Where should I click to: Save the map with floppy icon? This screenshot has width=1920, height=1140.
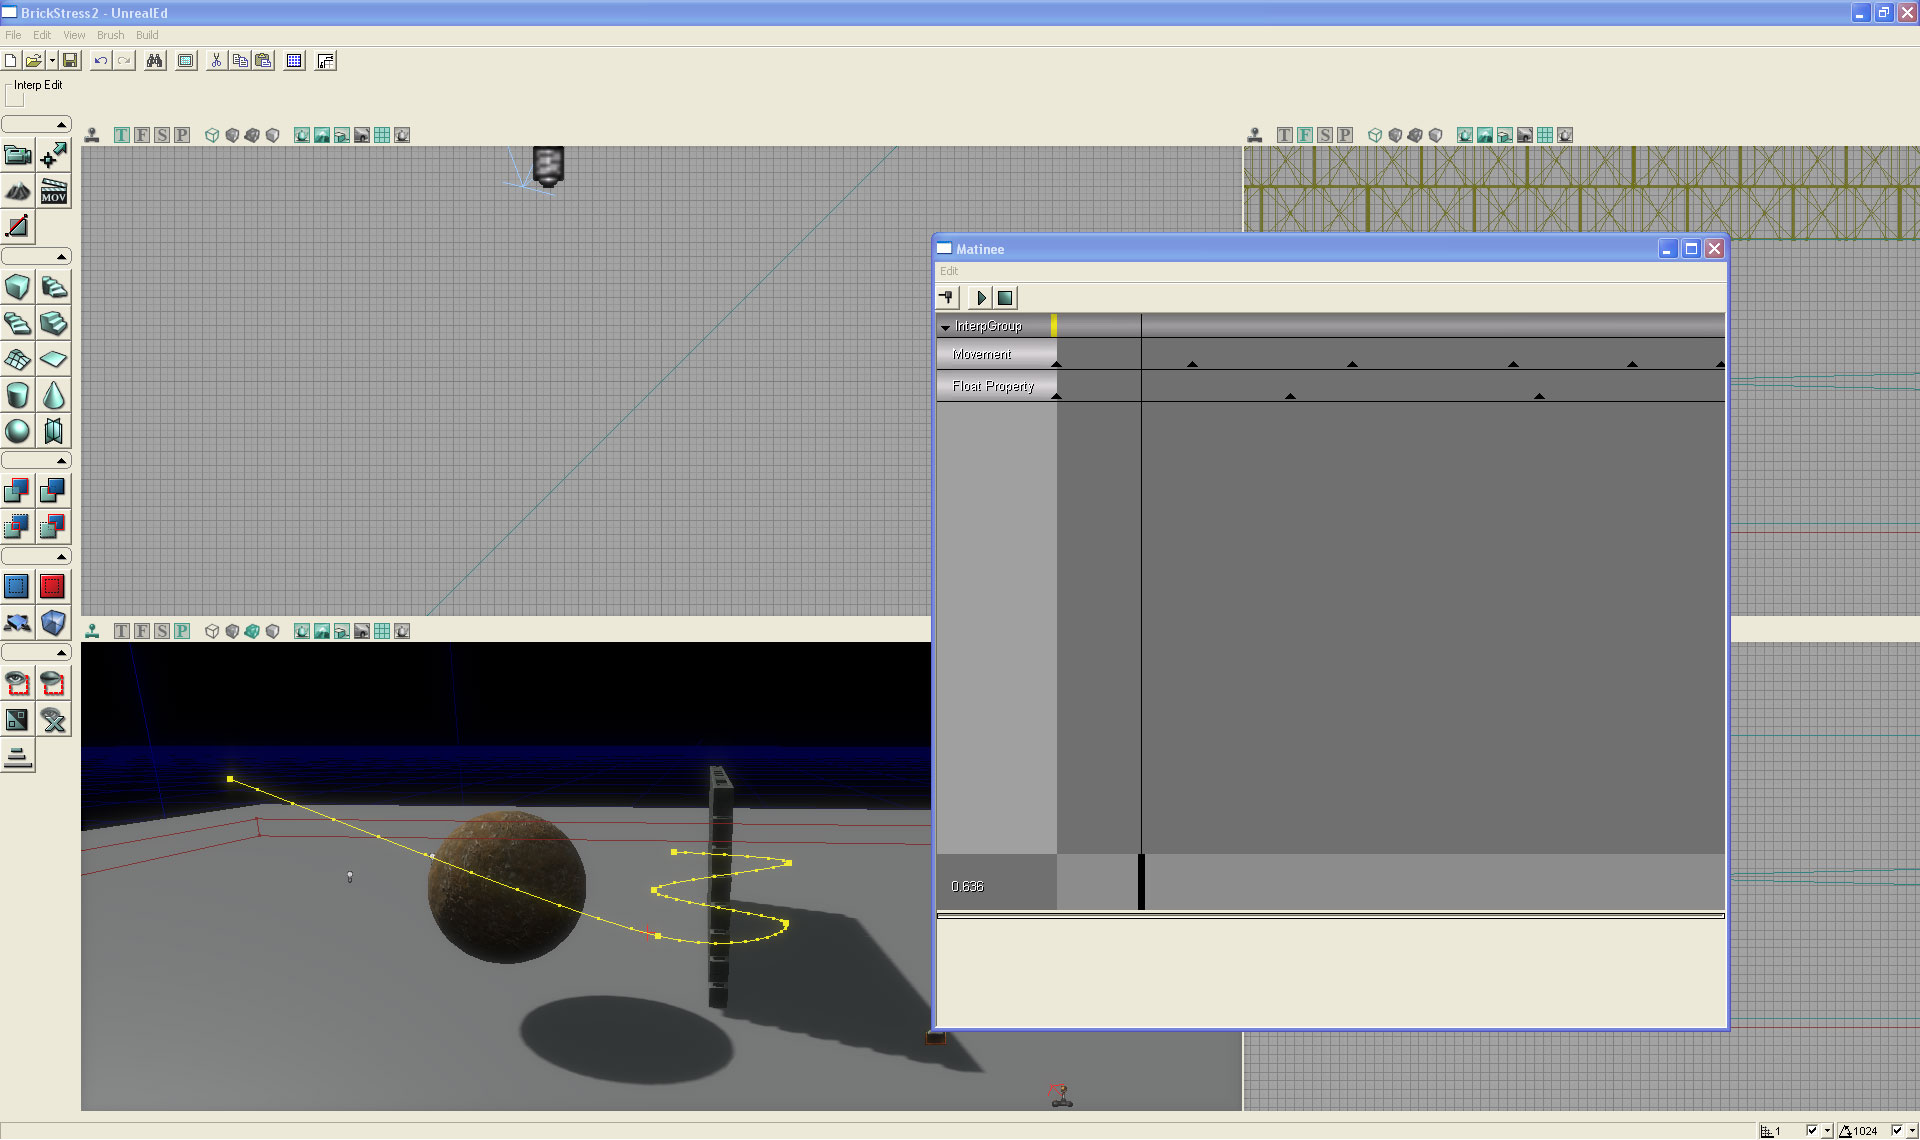(x=70, y=61)
